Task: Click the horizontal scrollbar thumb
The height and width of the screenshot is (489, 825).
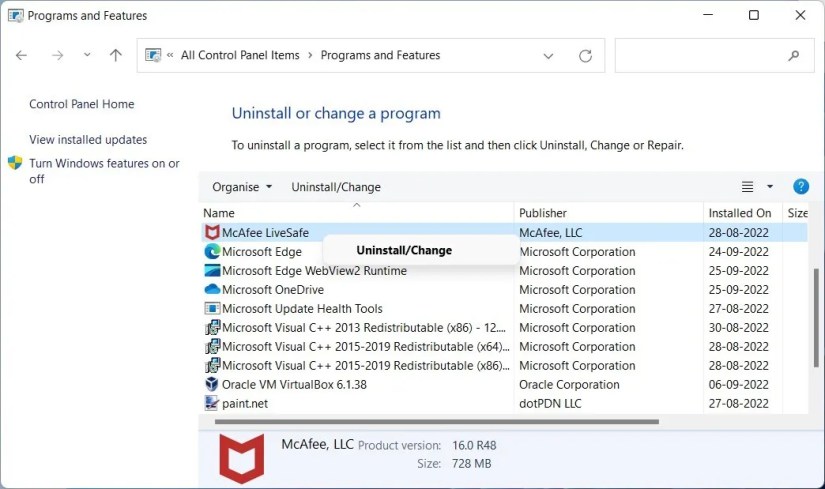Action: 437,422
